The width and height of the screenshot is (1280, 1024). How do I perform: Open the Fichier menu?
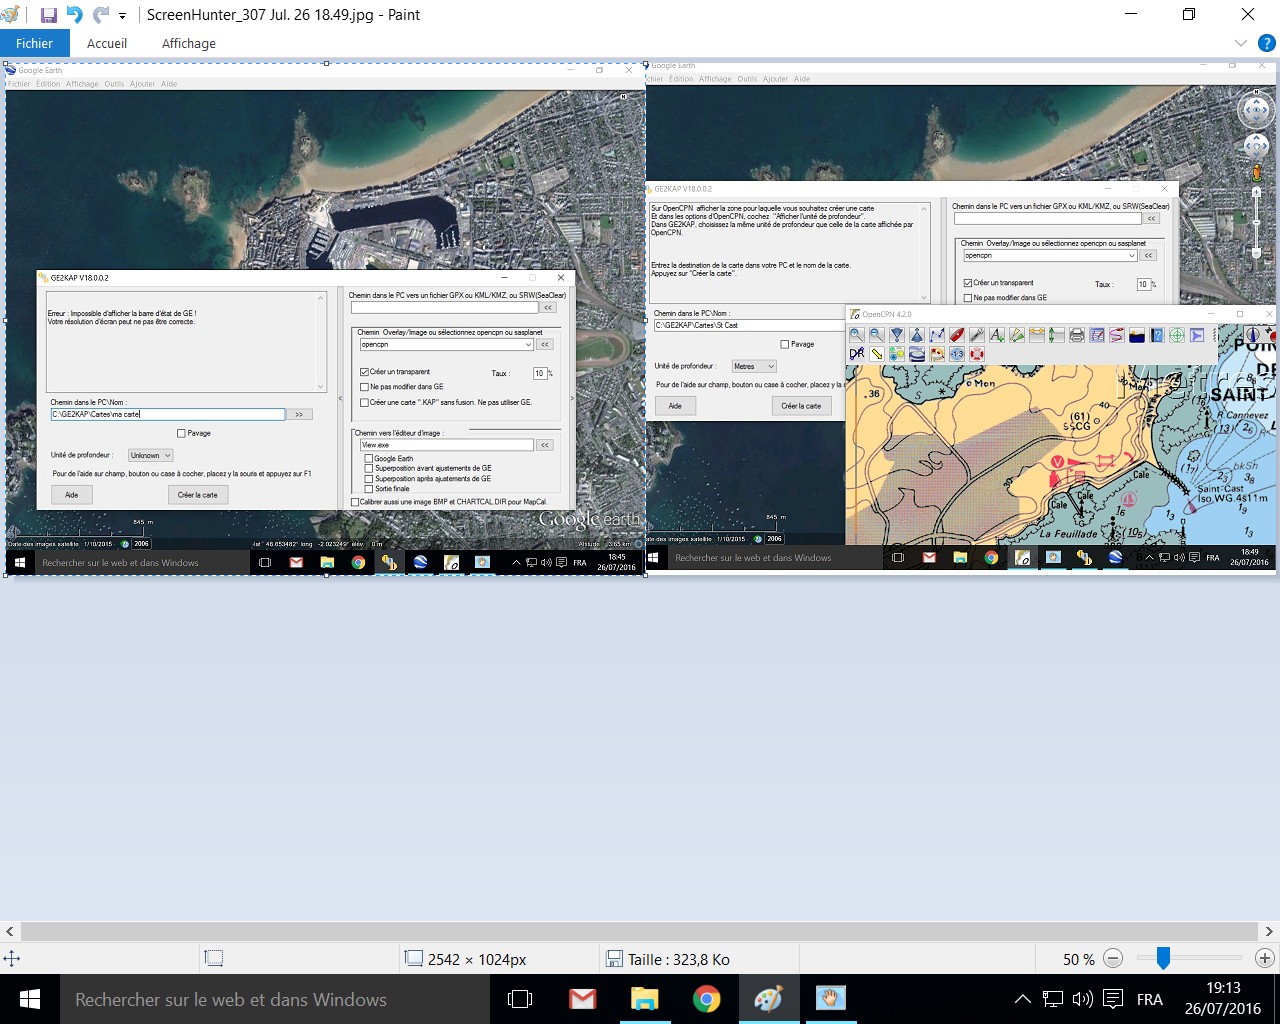point(34,43)
